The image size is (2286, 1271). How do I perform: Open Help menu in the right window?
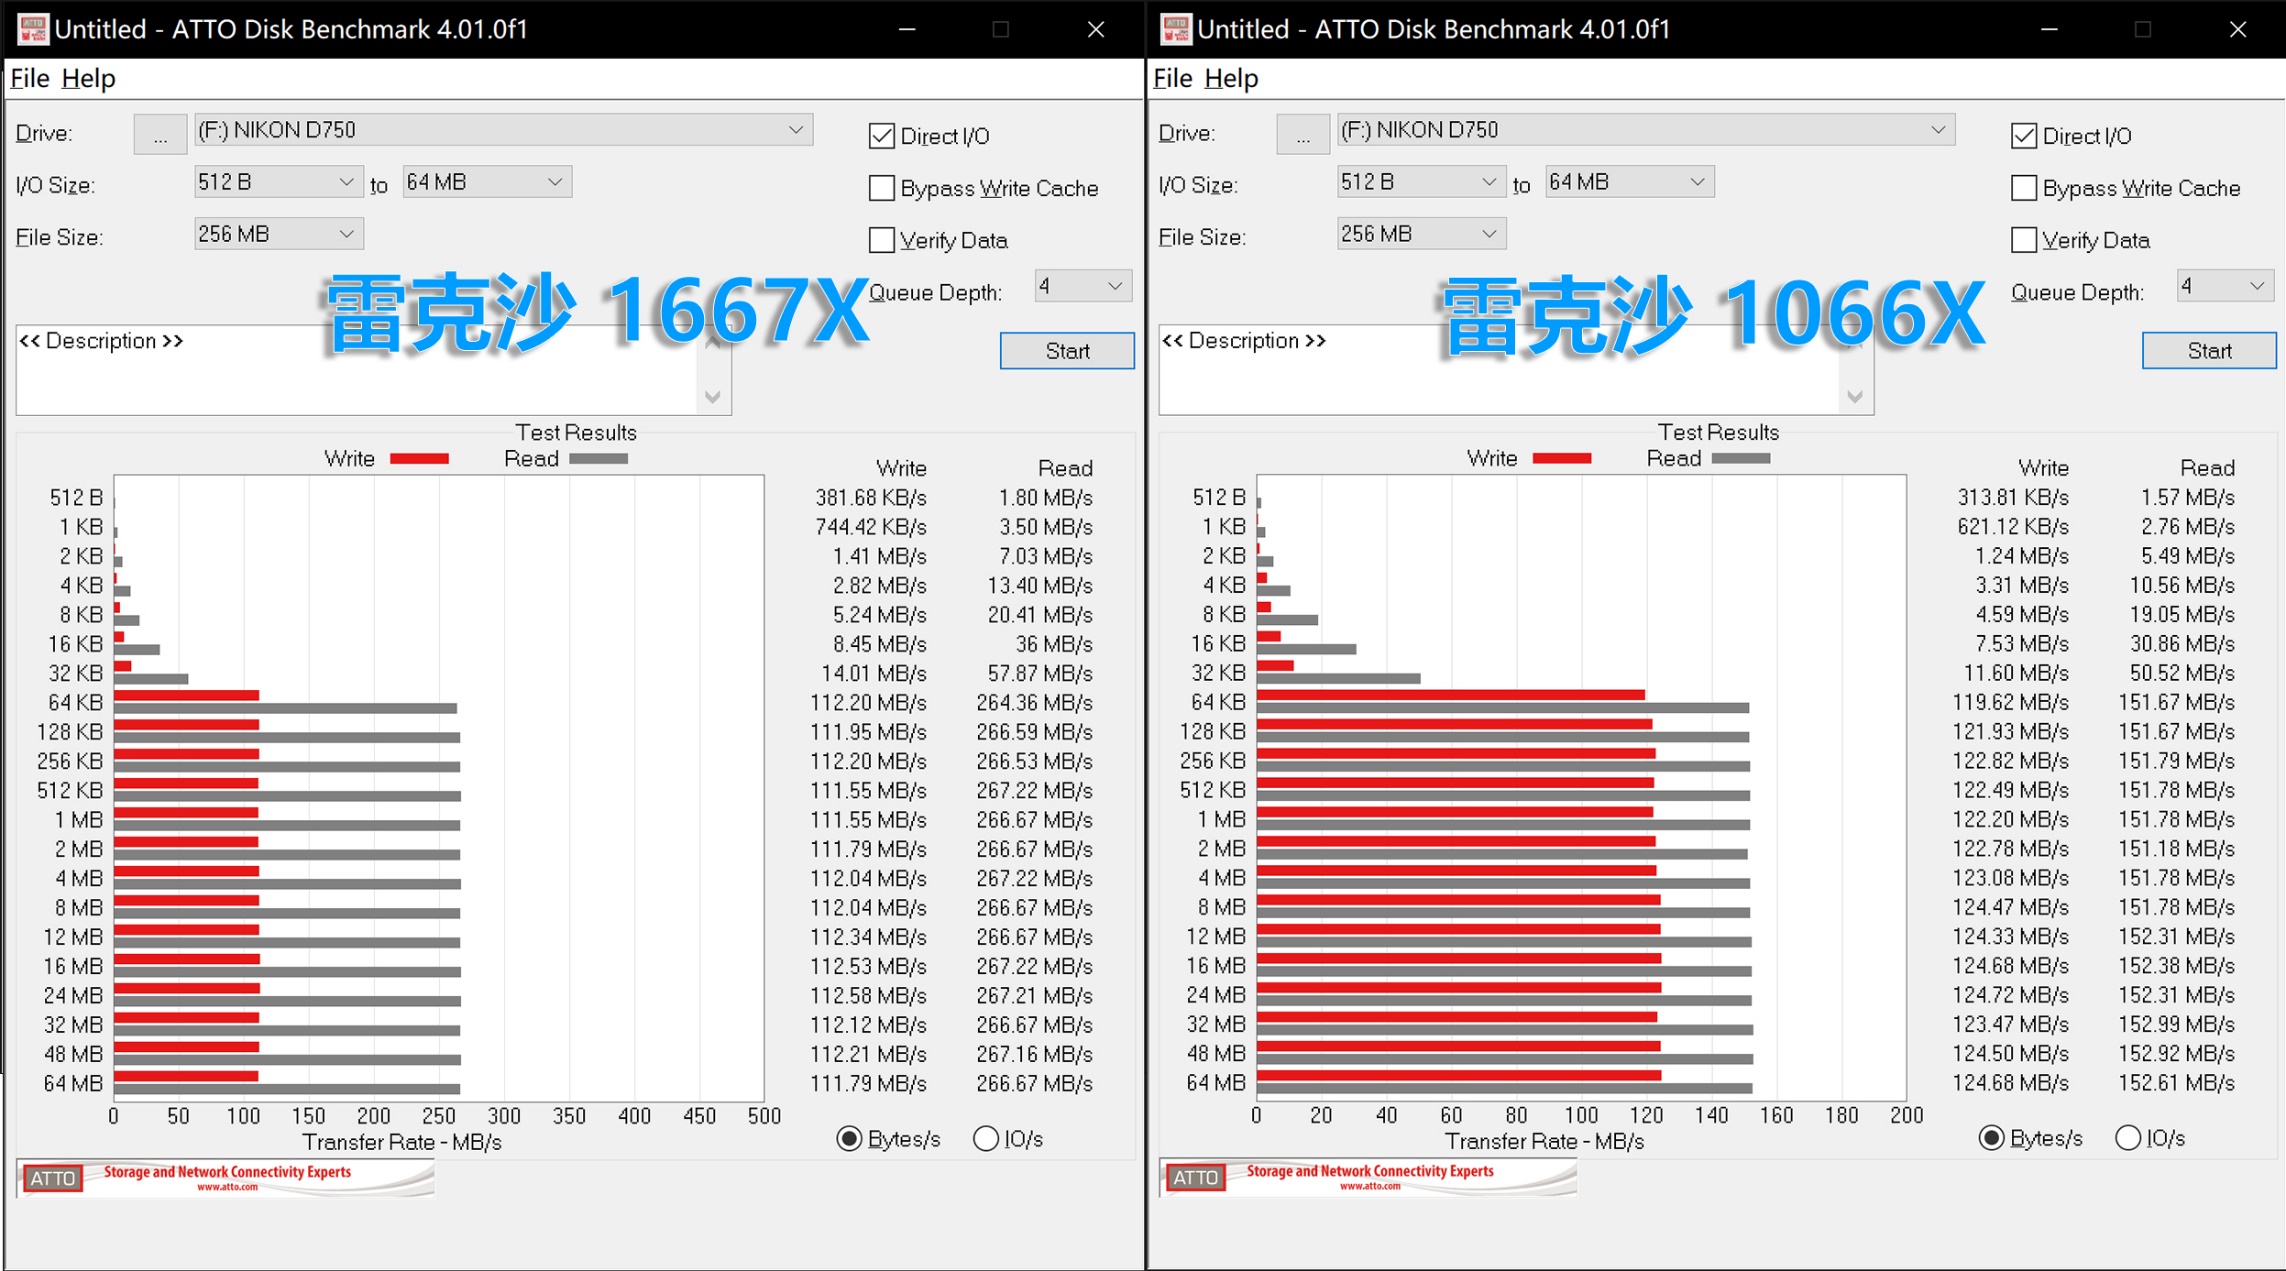[1230, 78]
